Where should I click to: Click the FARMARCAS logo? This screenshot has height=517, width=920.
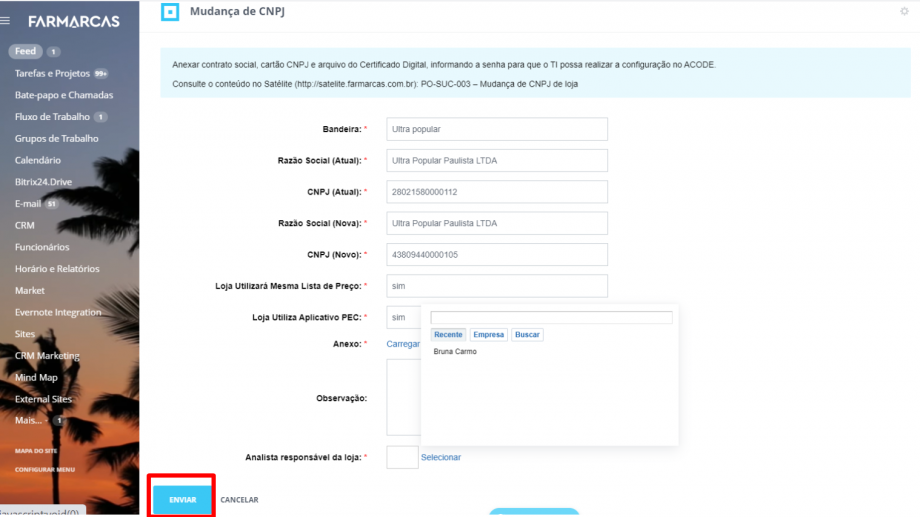[x=73, y=21]
